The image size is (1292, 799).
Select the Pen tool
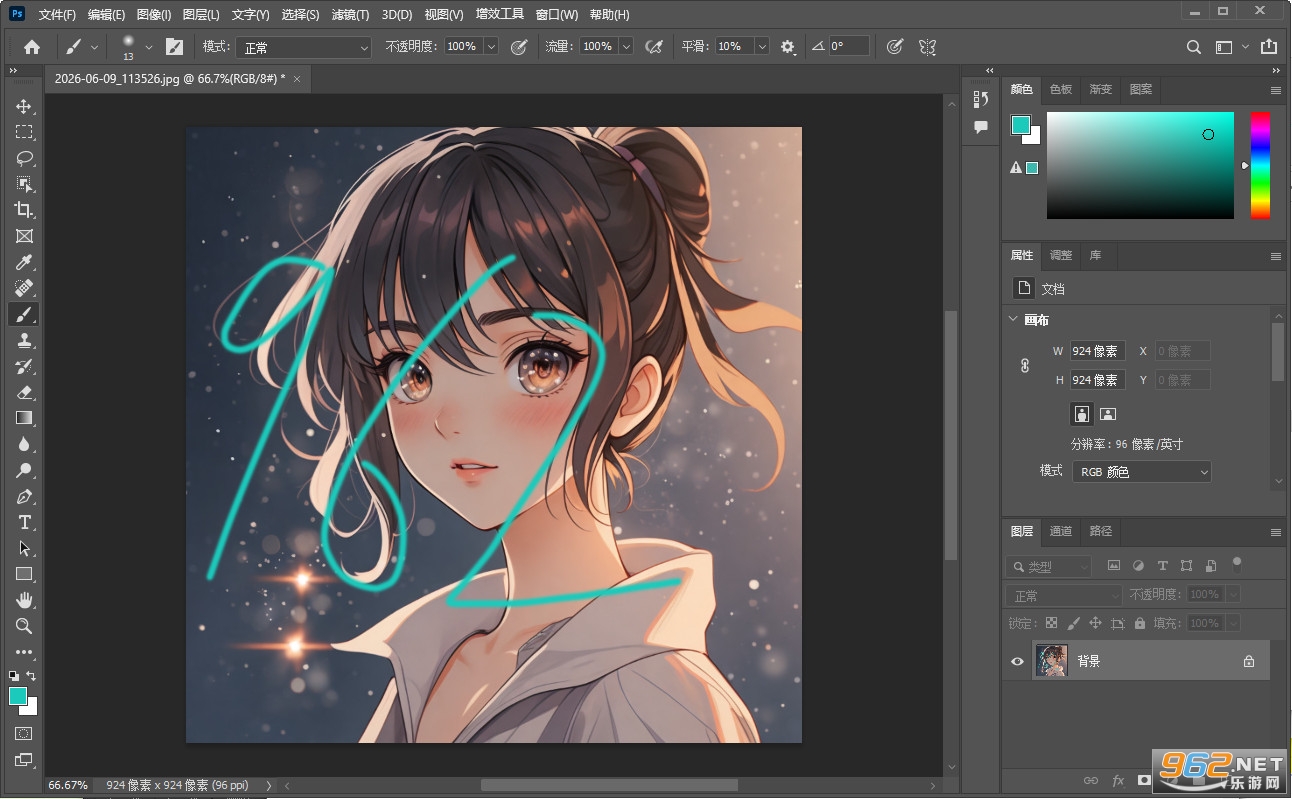pos(24,496)
